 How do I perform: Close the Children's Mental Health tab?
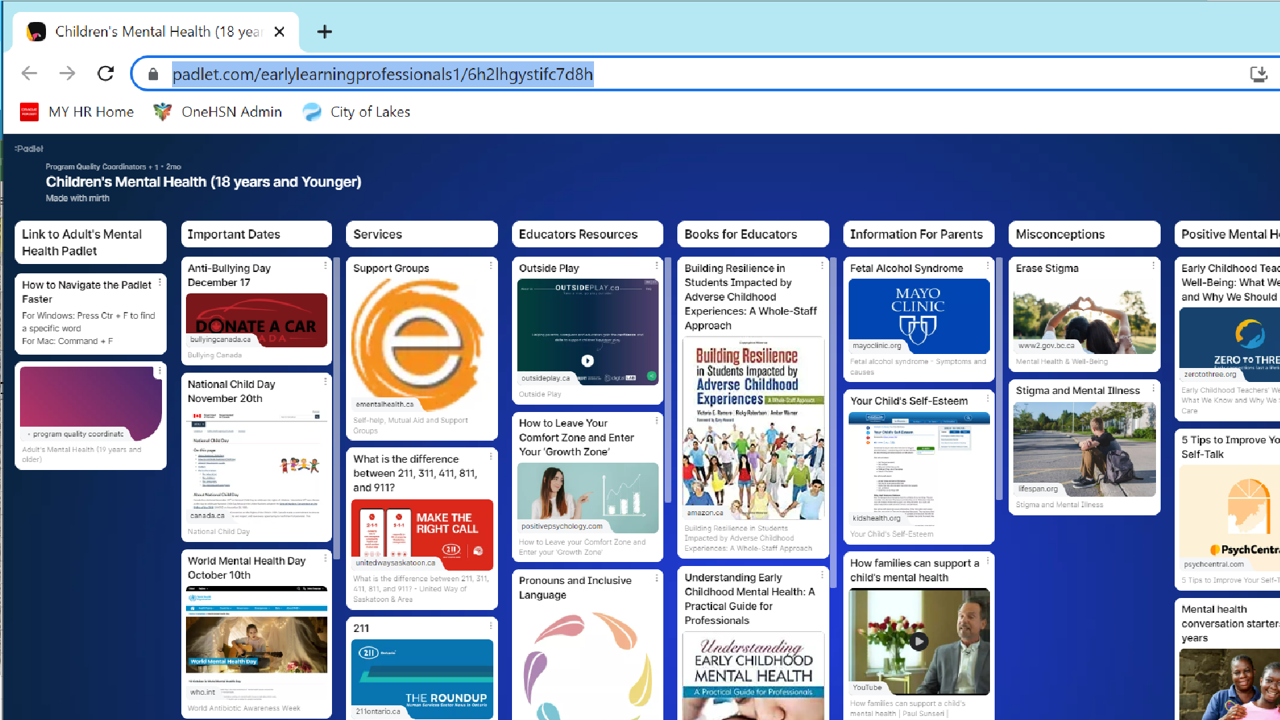pos(279,32)
